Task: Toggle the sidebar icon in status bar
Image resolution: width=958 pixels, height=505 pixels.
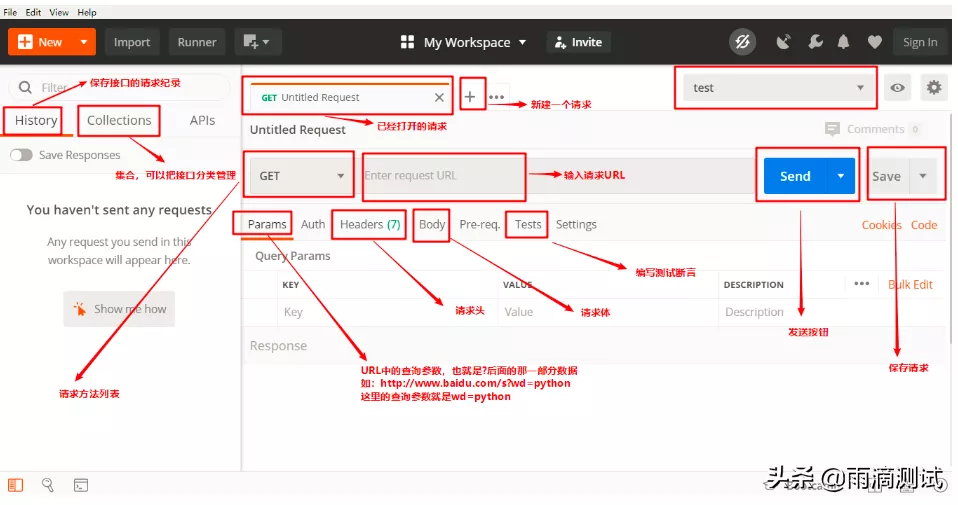Action: tap(15, 485)
